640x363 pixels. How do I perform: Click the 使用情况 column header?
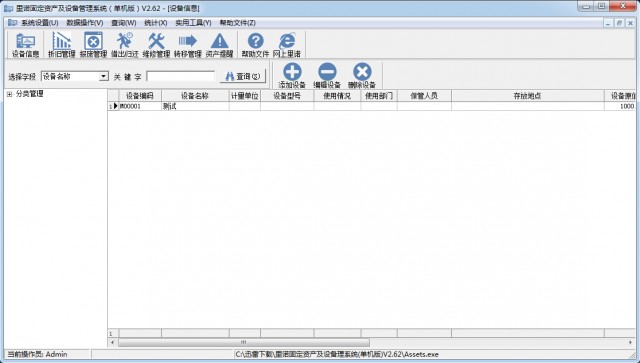coord(337,96)
